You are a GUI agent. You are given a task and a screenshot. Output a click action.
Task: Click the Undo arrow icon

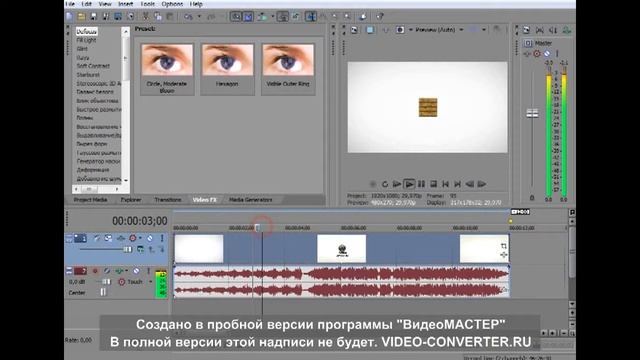click(188, 17)
